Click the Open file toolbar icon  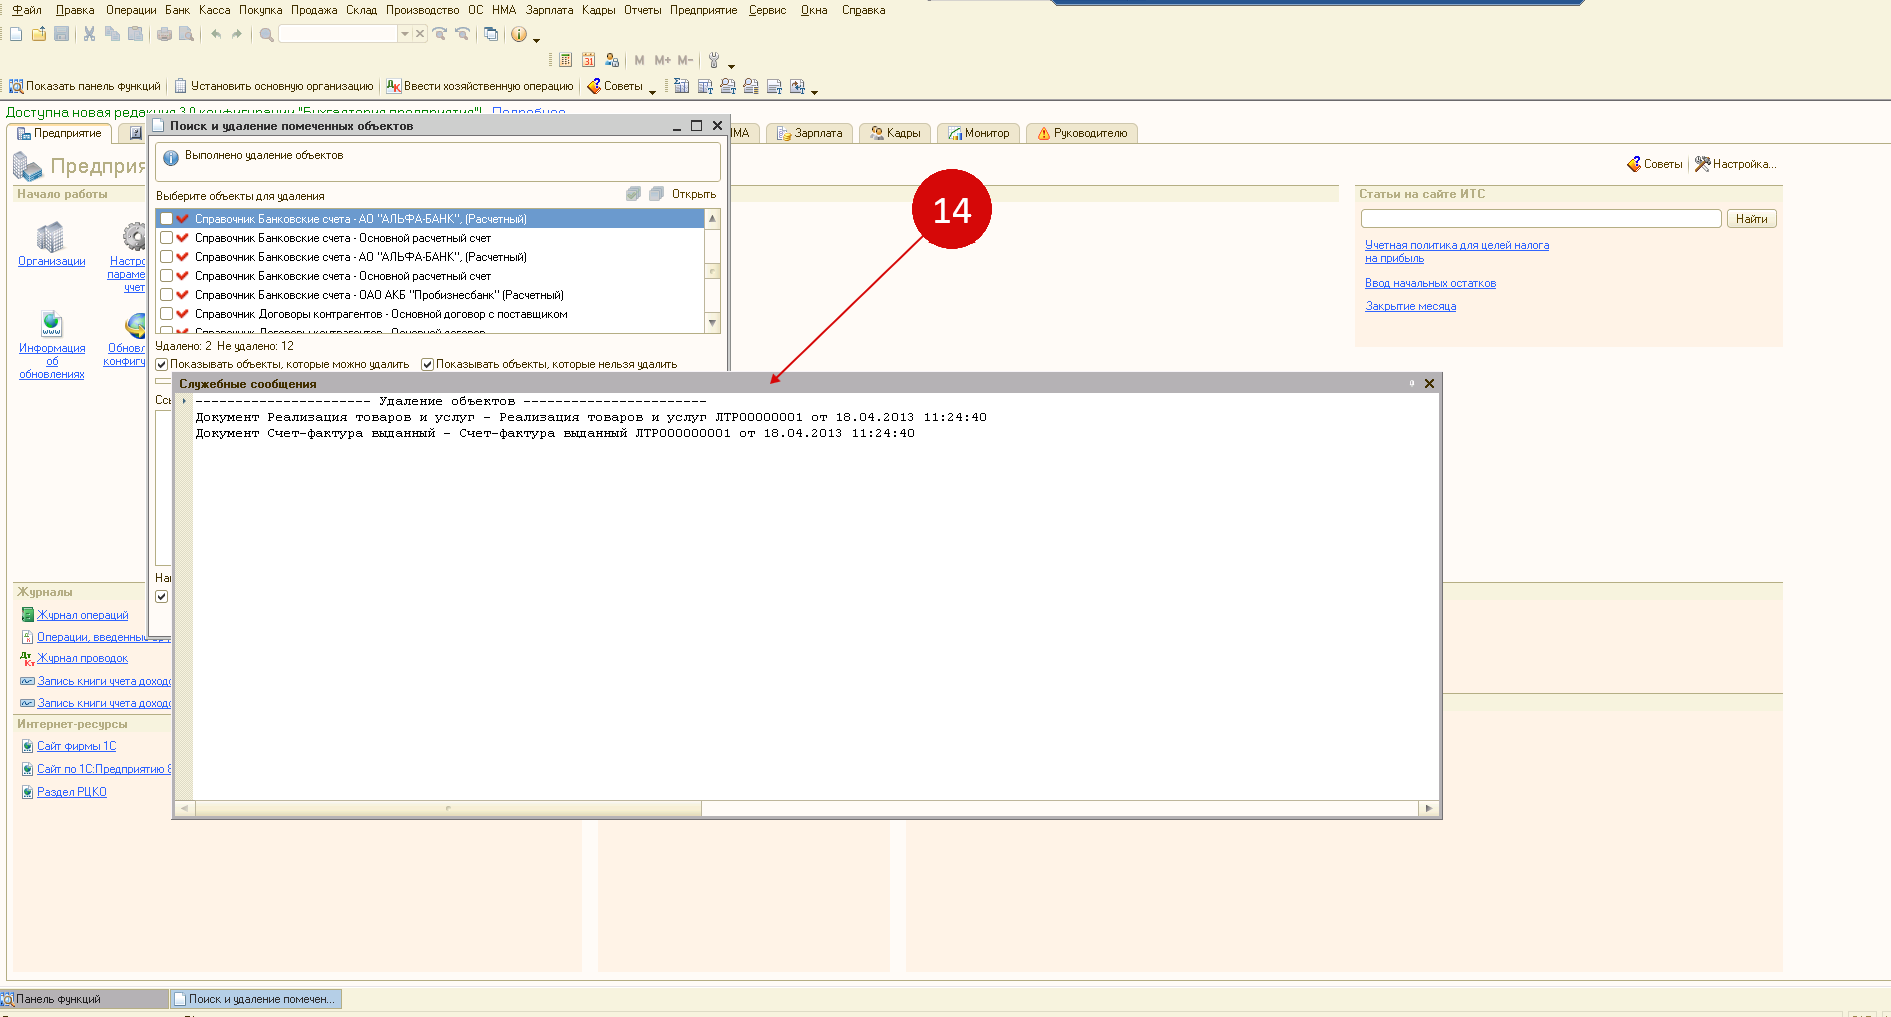39,34
